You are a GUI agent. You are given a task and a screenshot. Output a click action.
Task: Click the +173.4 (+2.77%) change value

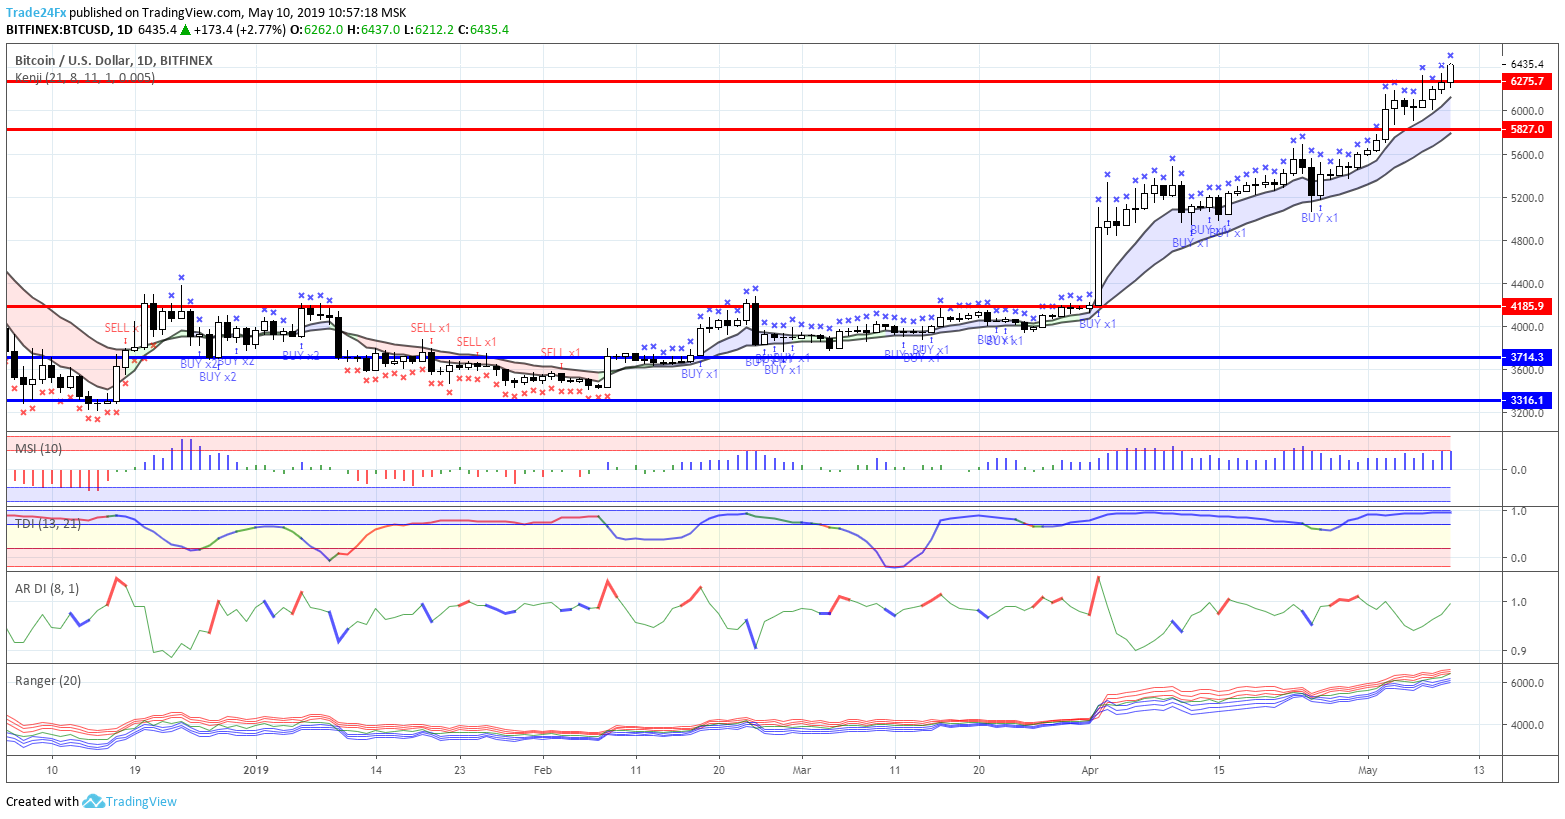tap(240, 30)
